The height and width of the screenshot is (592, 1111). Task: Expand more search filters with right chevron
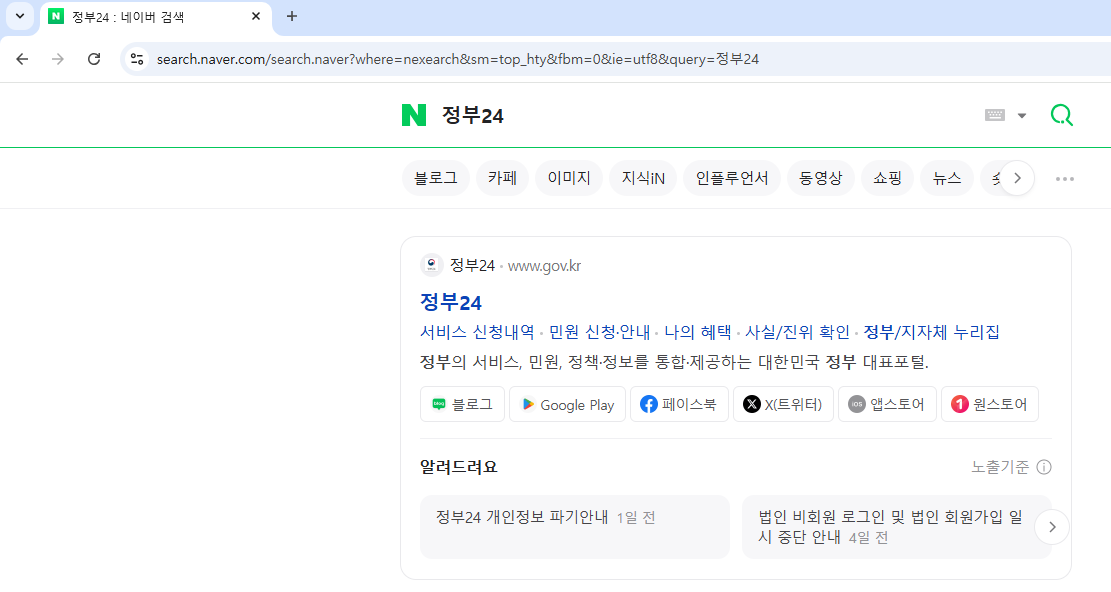1017,177
